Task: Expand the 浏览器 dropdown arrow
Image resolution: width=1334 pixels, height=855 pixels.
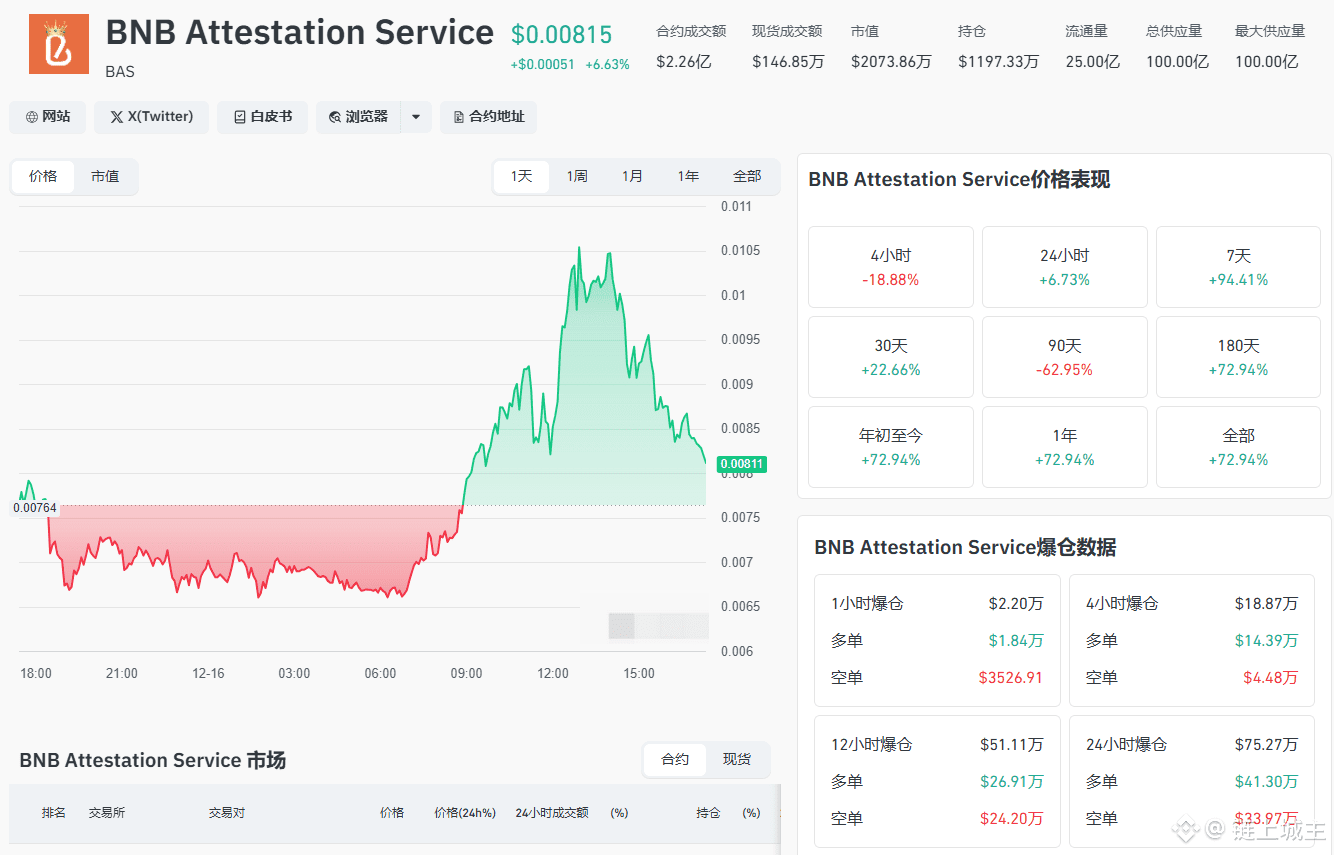Action: (x=416, y=117)
